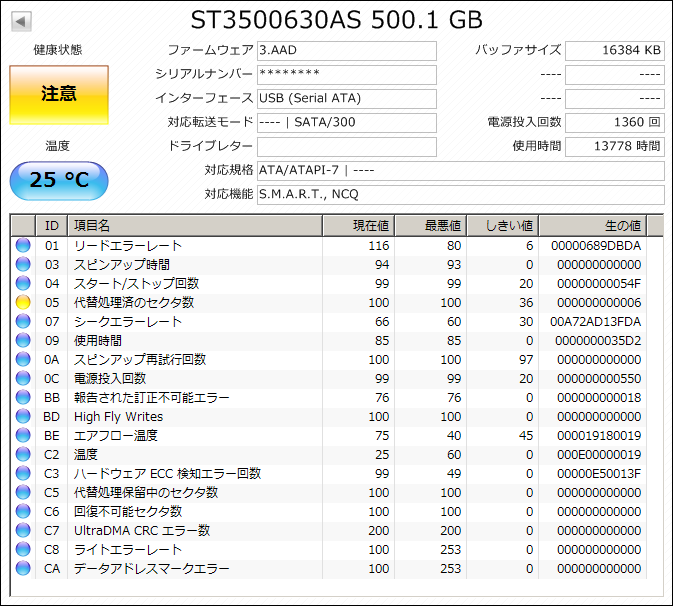Image resolution: width=673 pixels, height=606 pixels.
Task: Select the ハードウェア ECC 検知エラー回数 row name
Action: (167, 473)
